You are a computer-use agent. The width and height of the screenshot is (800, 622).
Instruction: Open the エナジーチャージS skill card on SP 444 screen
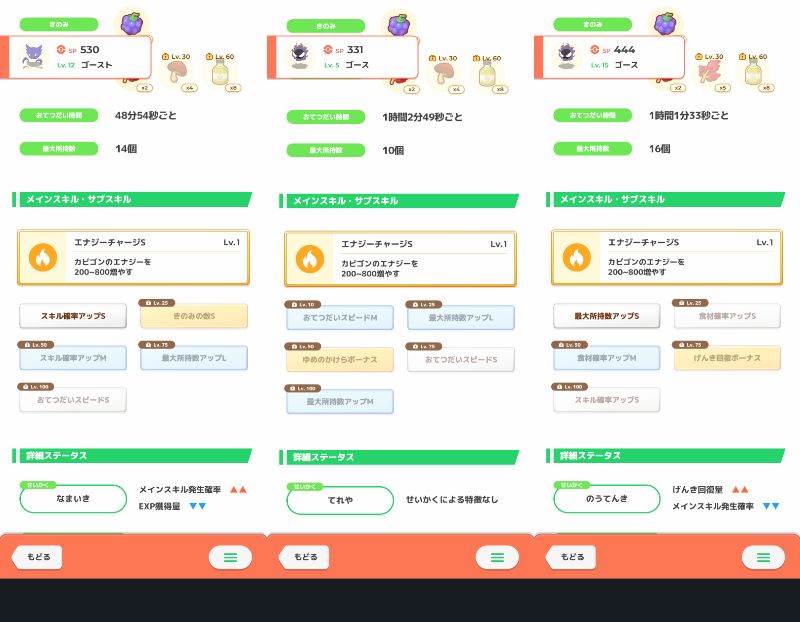(x=667, y=257)
